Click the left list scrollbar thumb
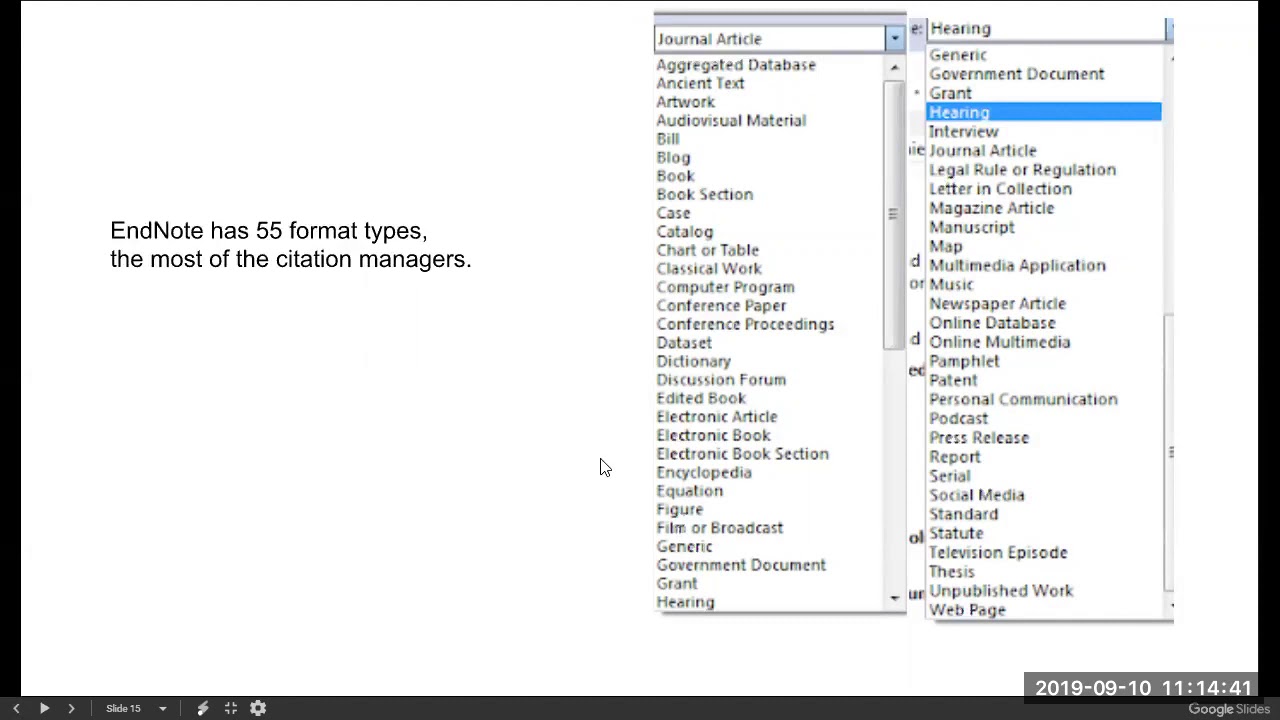 pos(893,214)
